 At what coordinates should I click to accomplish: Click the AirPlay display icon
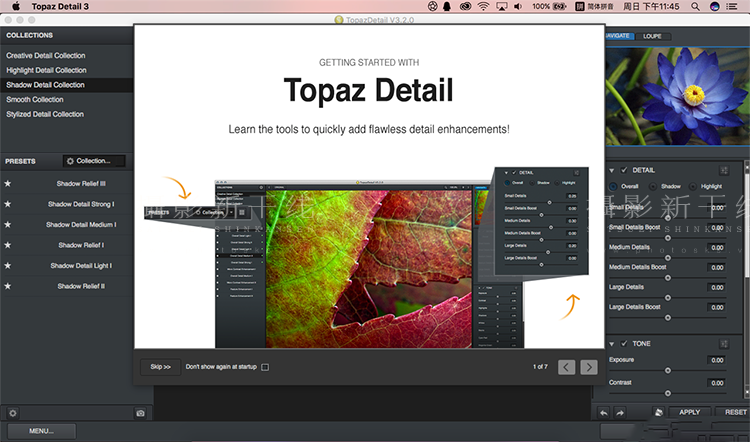[x=501, y=6]
